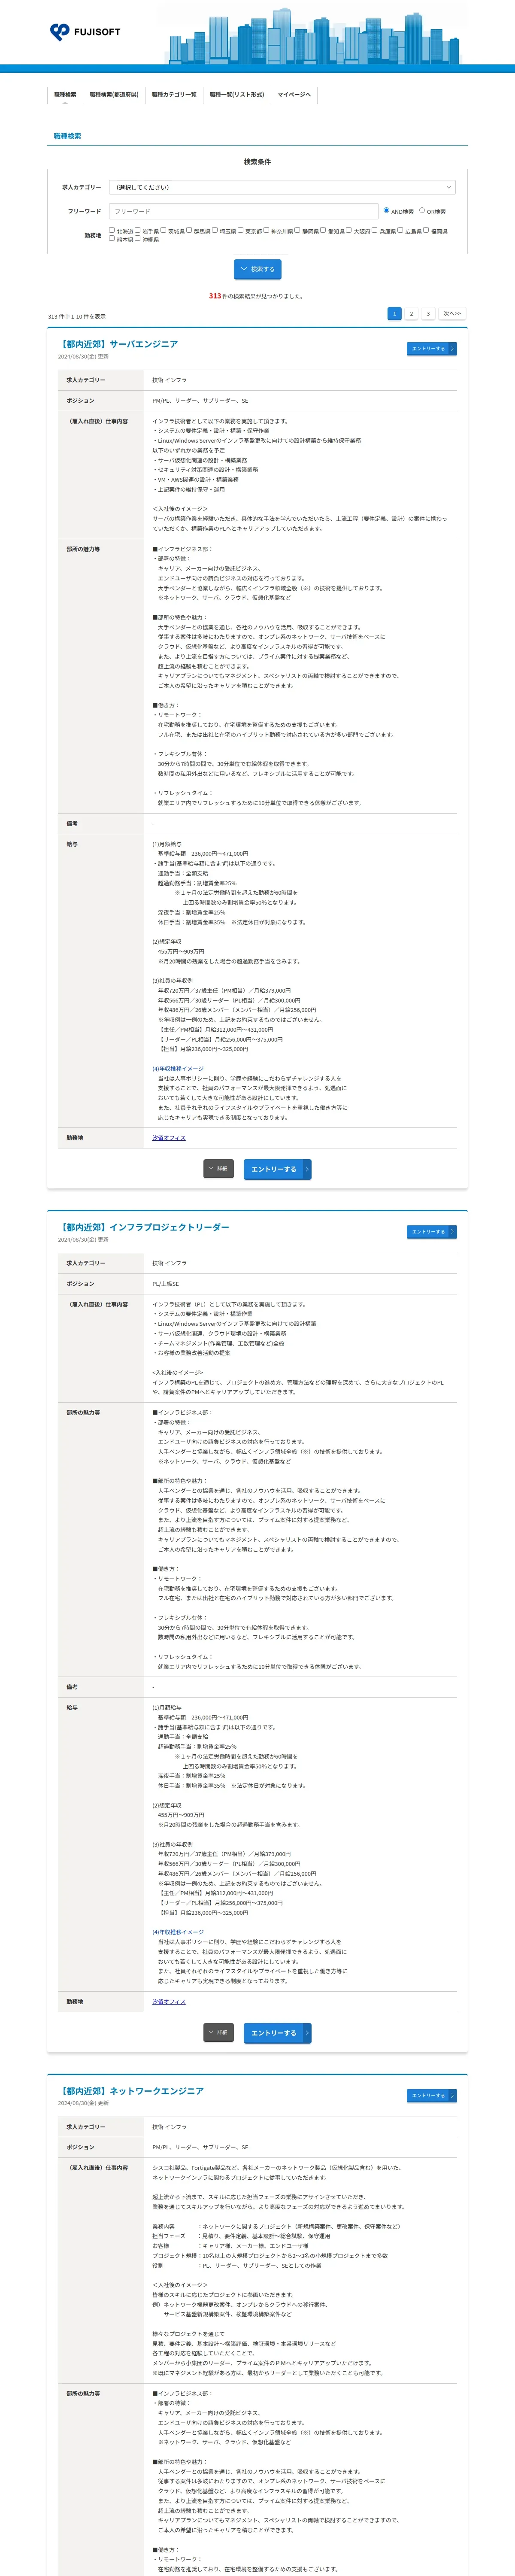Image resolution: width=515 pixels, height=2576 pixels.
Task: Go to results page 1
Action: (x=394, y=313)
